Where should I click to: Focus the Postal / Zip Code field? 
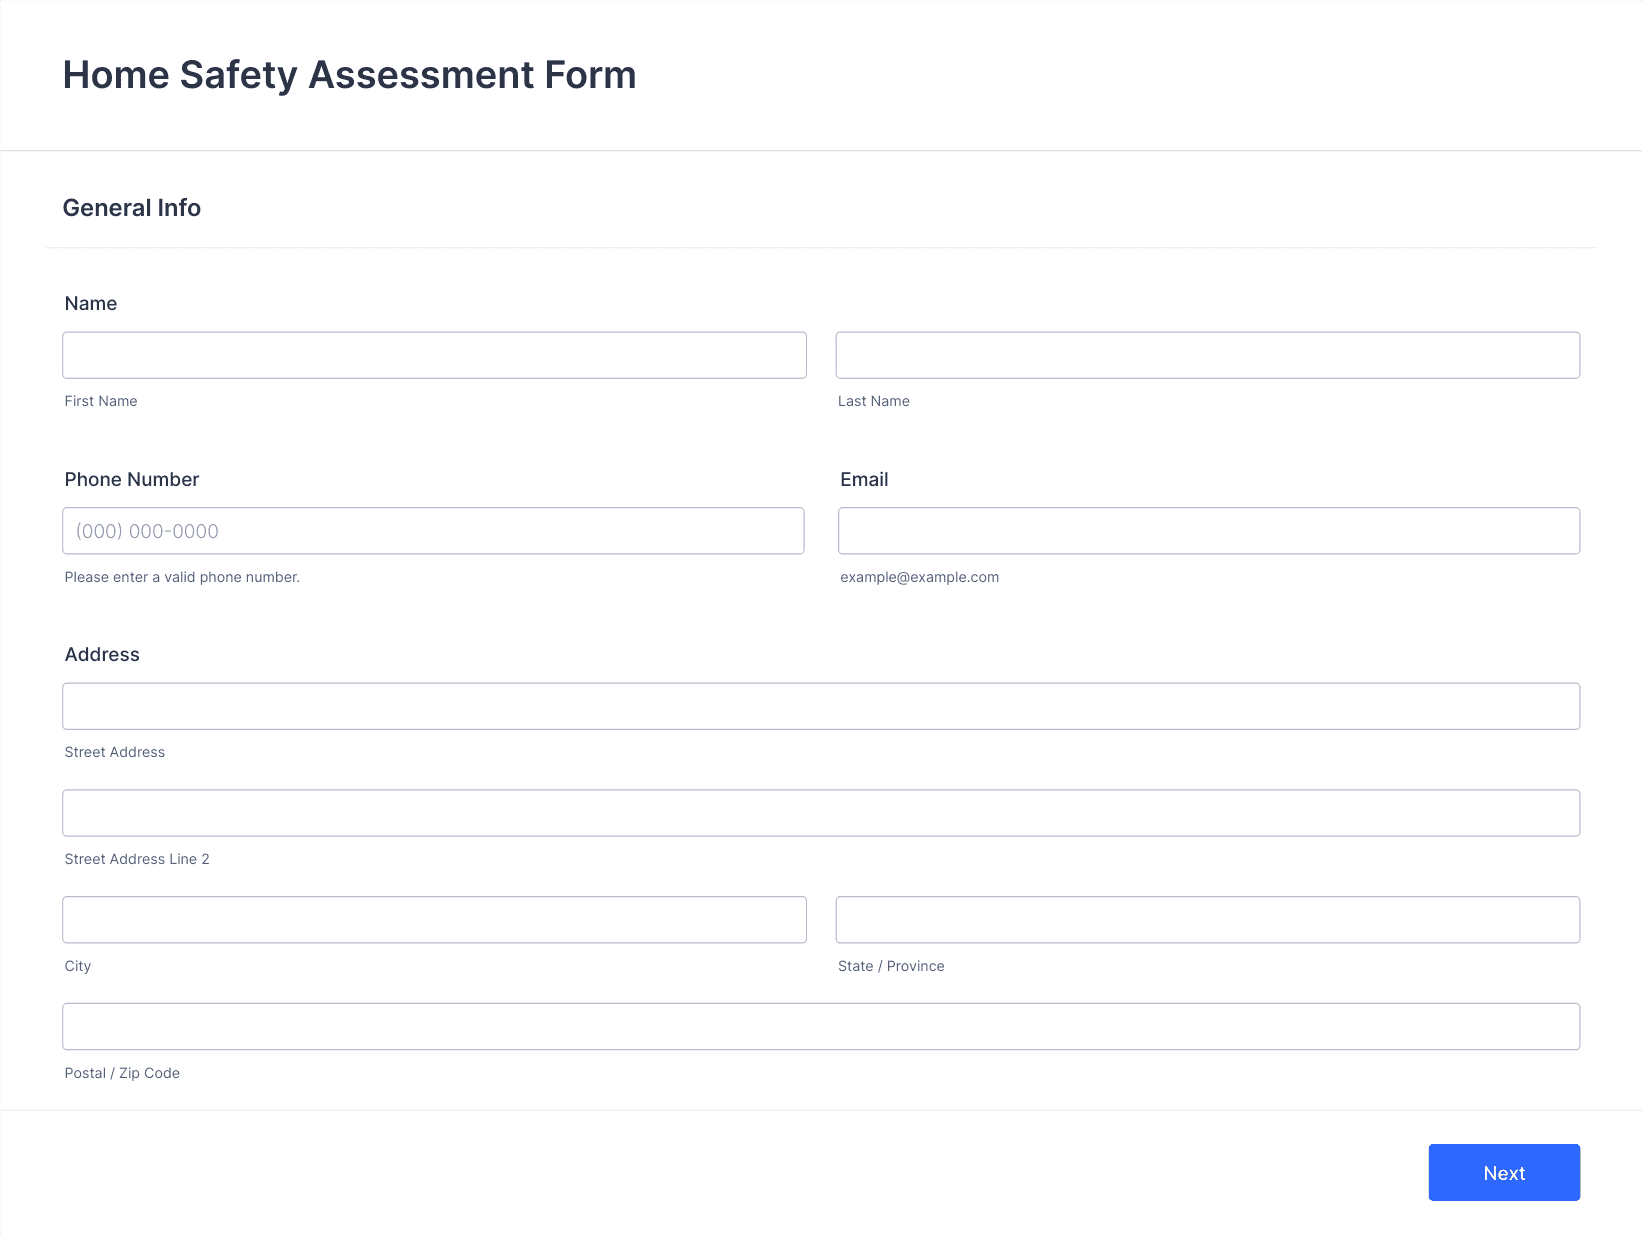(x=821, y=1027)
